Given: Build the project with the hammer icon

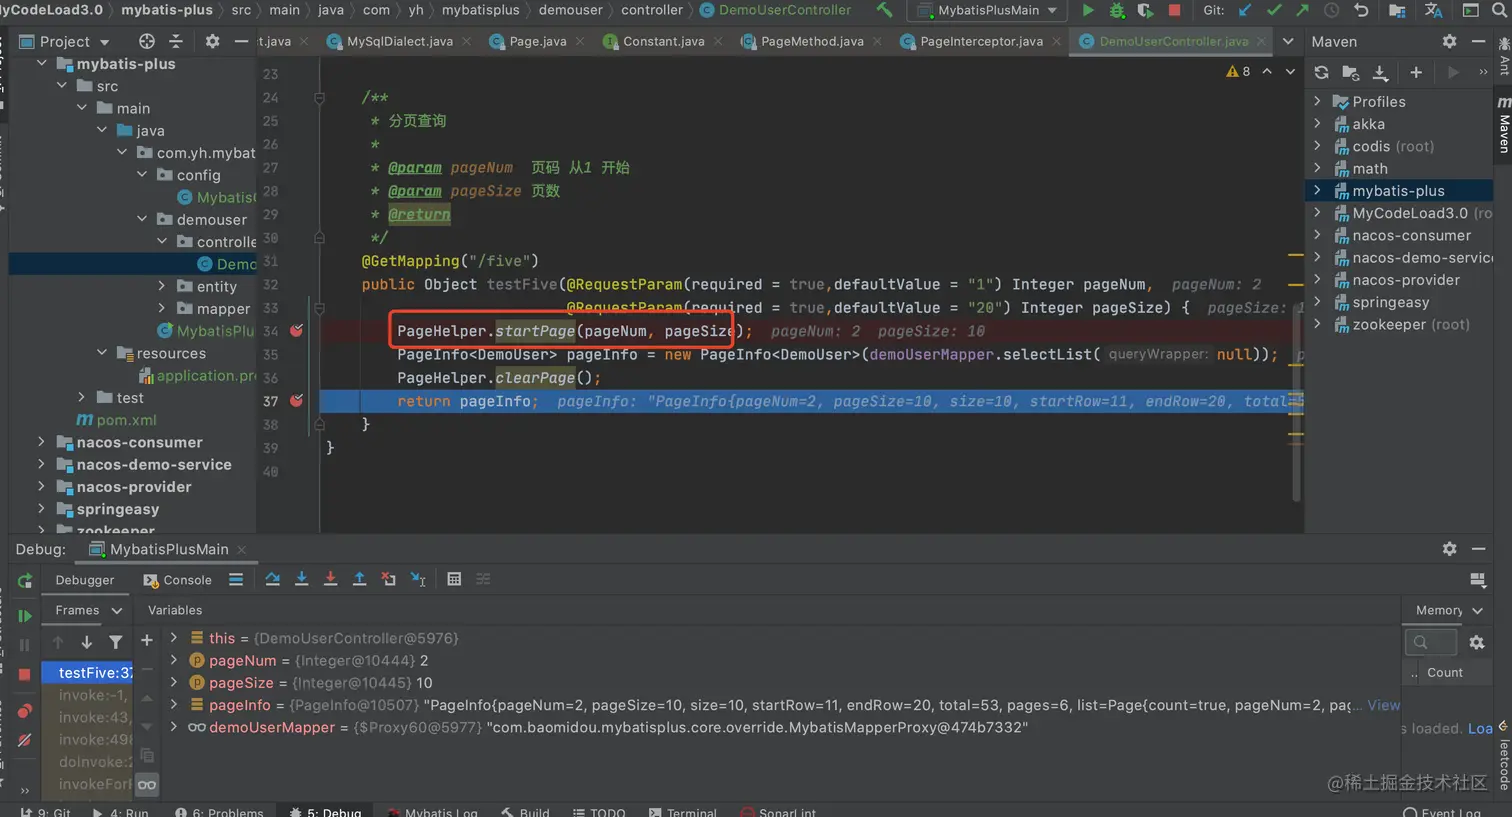Looking at the screenshot, I should 884,10.
